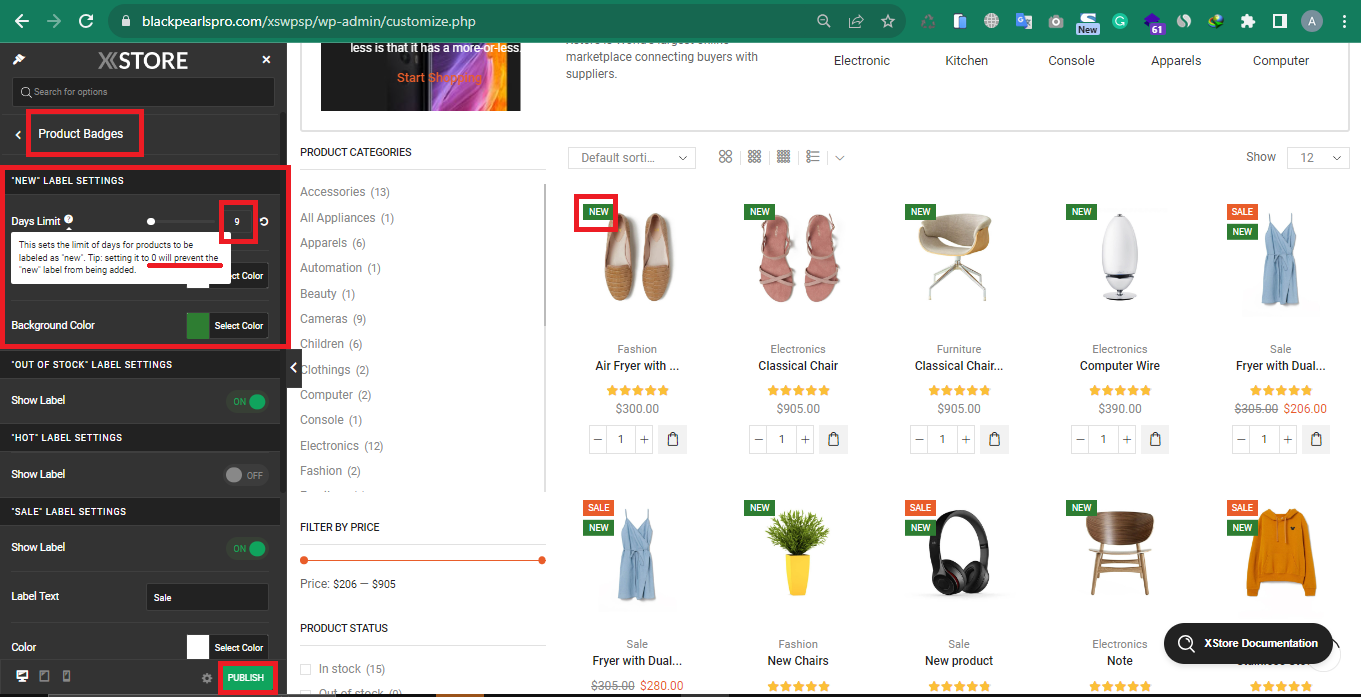Open New label Background Color Select Color

pyautogui.click(x=239, y=326)
